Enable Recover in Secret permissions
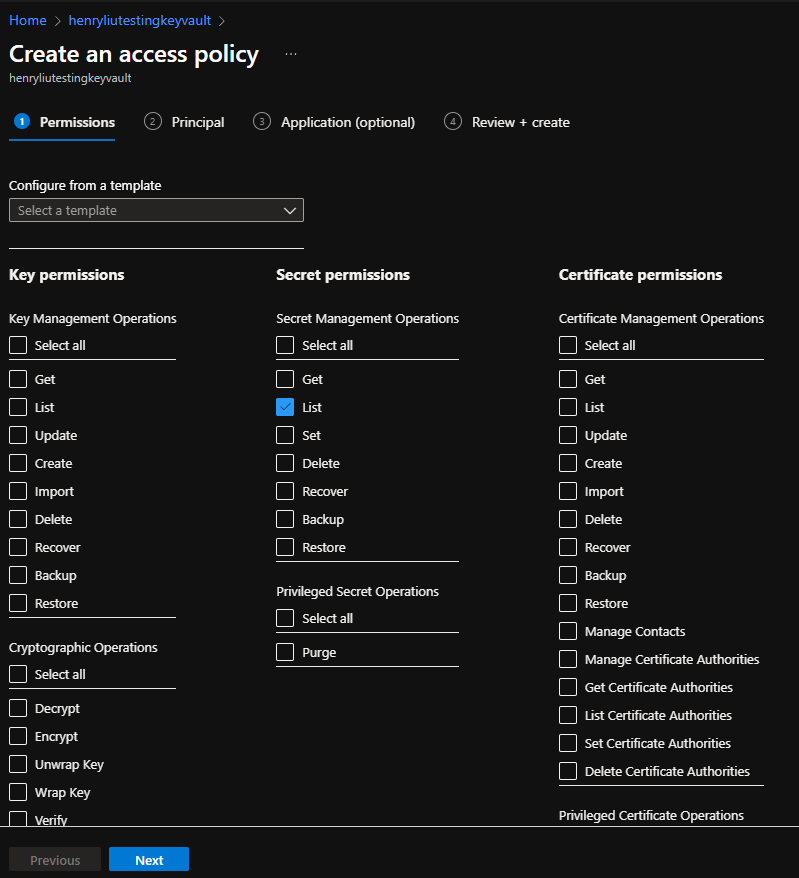 click(x=285, y=491)
